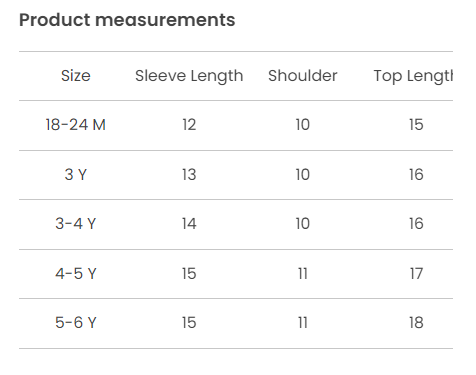Screen dimensions: 476x375
Task: Select the 4-5 Y size row label
Action: coord(76,274)
